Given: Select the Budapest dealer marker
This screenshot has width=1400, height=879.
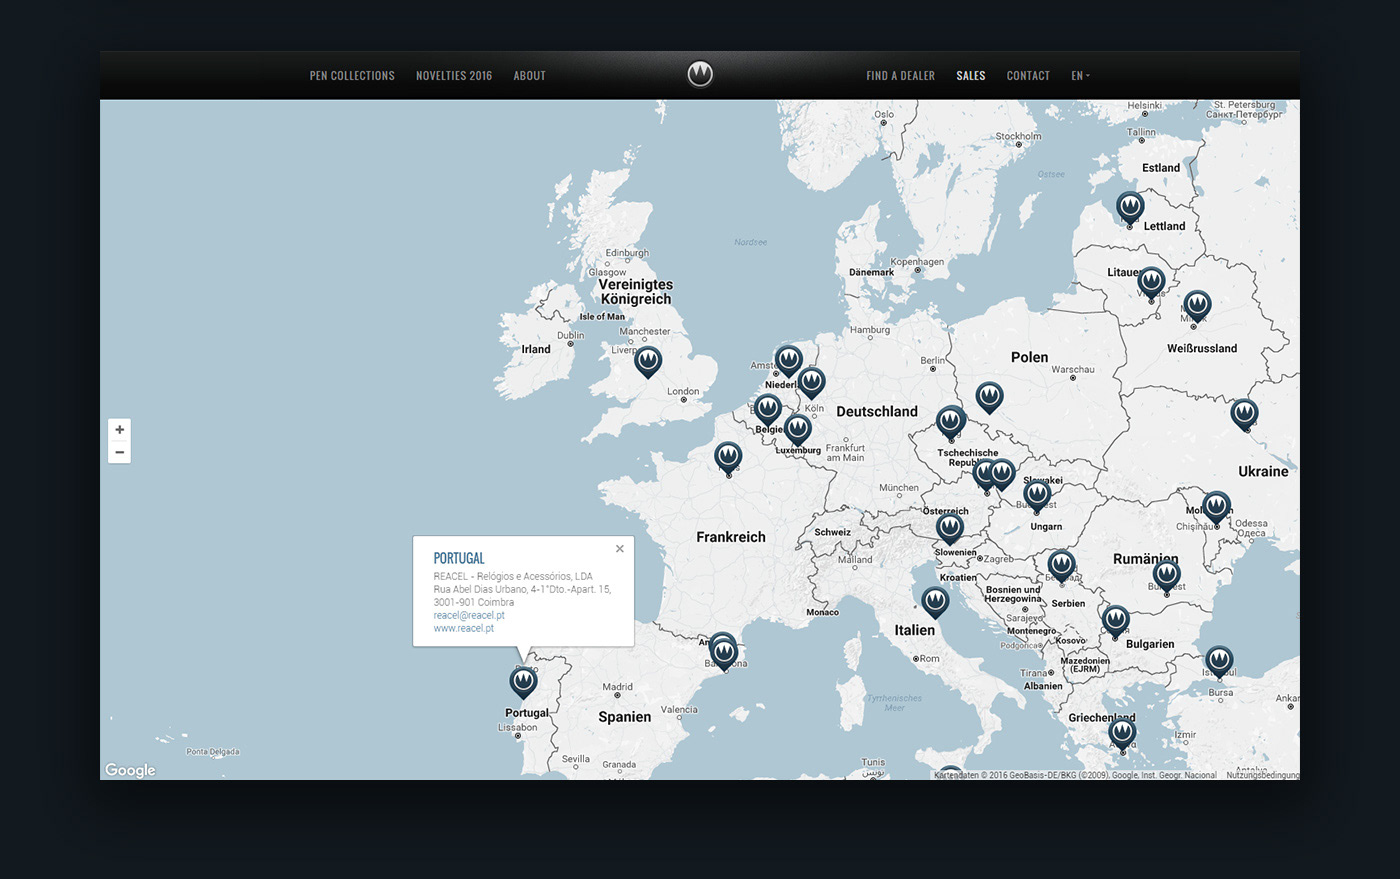Looking at the screenshot, I should click(x=1037, y=494).
